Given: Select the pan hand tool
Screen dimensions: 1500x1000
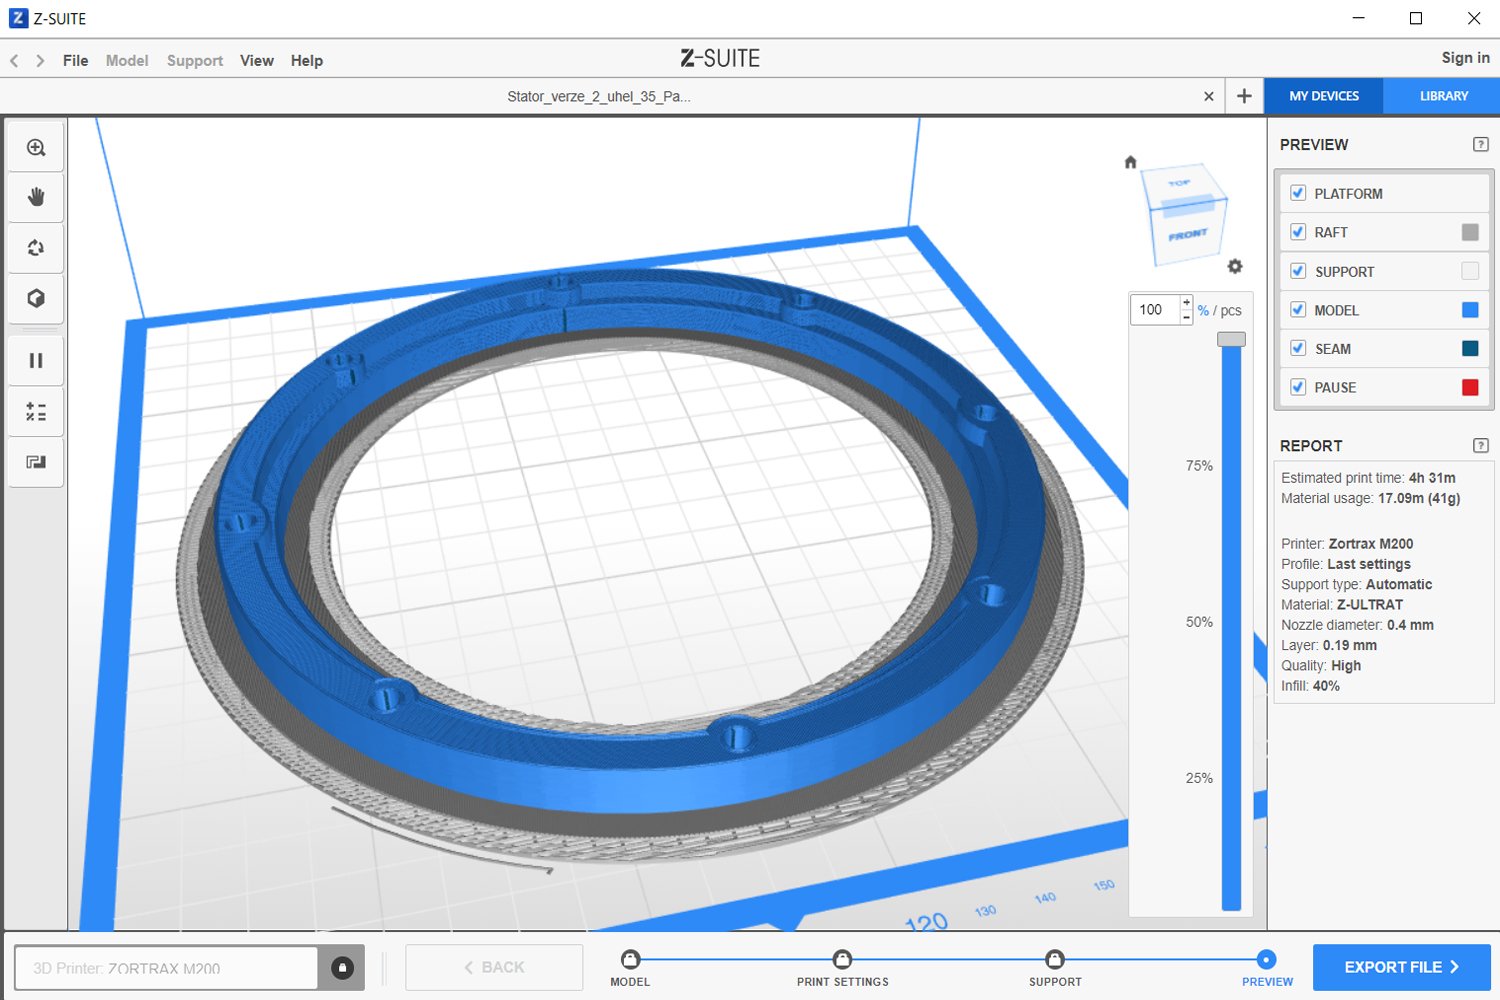Looking at the screenshot, I should pos(36,197).
